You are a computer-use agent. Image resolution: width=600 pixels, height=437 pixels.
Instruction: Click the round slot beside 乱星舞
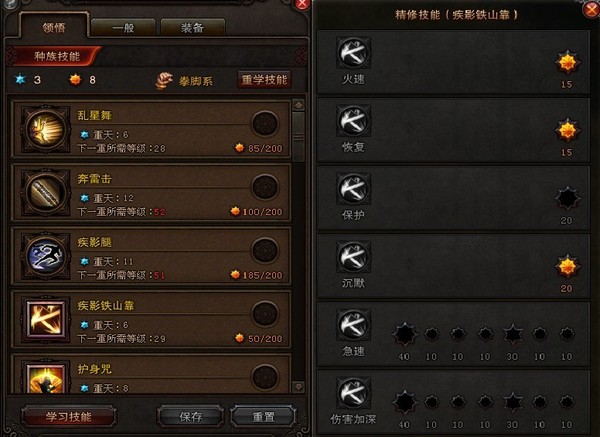coord(265,123)
